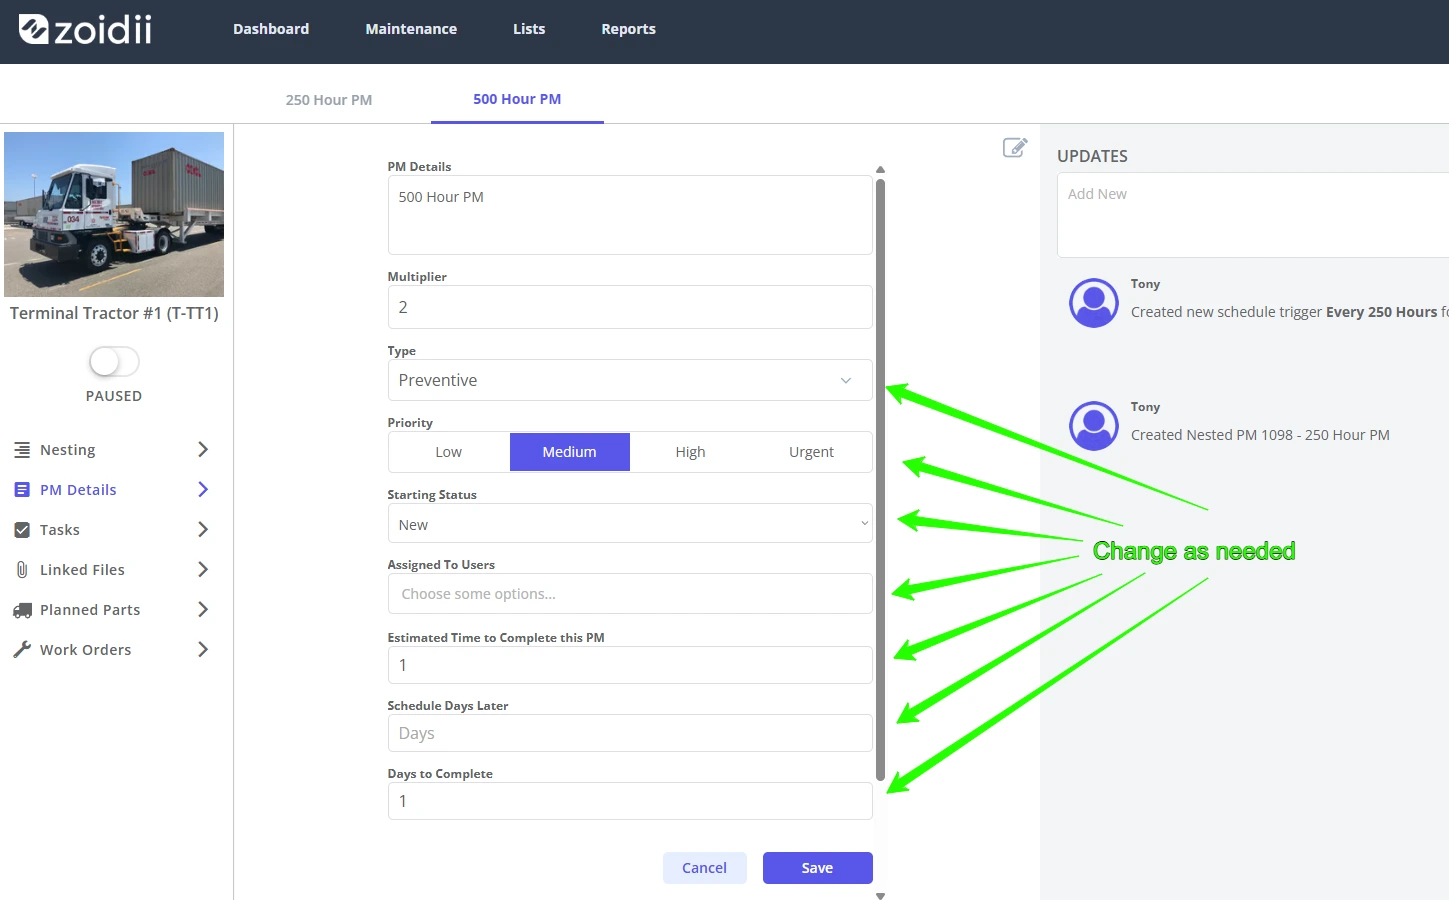The image size is (1449, 900).
Task: Click the Schedule Days Later field
Action: [x=630, y=733]
